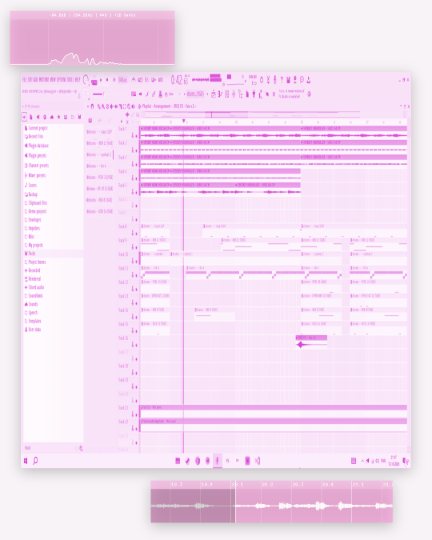Open the pattern selector dropdown
The height and width of the screenshot is (540, 432).
[x=195, y=94]
